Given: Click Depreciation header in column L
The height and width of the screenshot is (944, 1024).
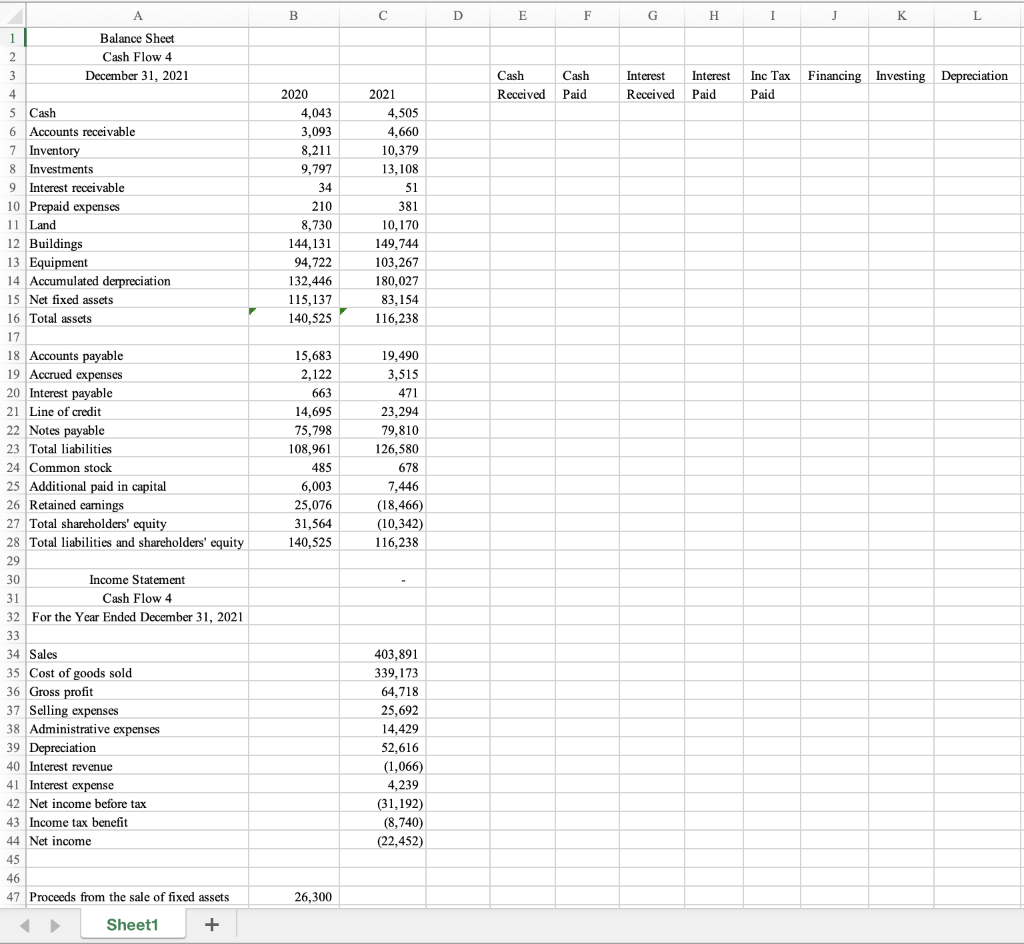Looking at the screenshot, I should point(978,75).
